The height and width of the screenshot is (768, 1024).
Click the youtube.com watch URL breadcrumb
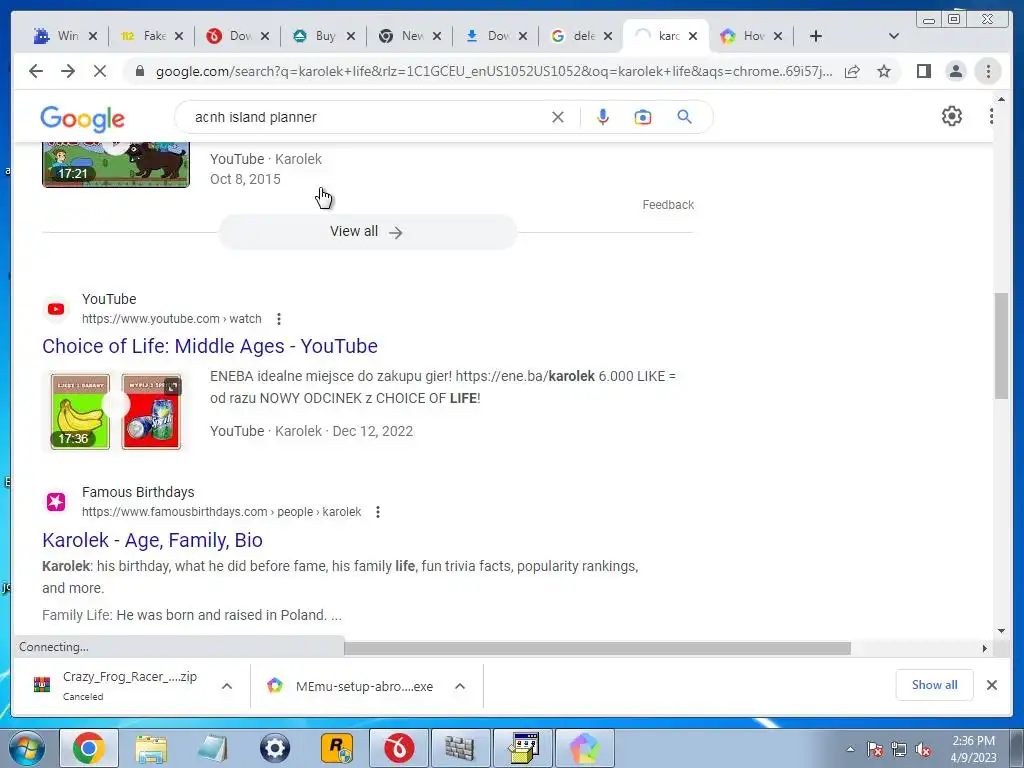[171, 319]
